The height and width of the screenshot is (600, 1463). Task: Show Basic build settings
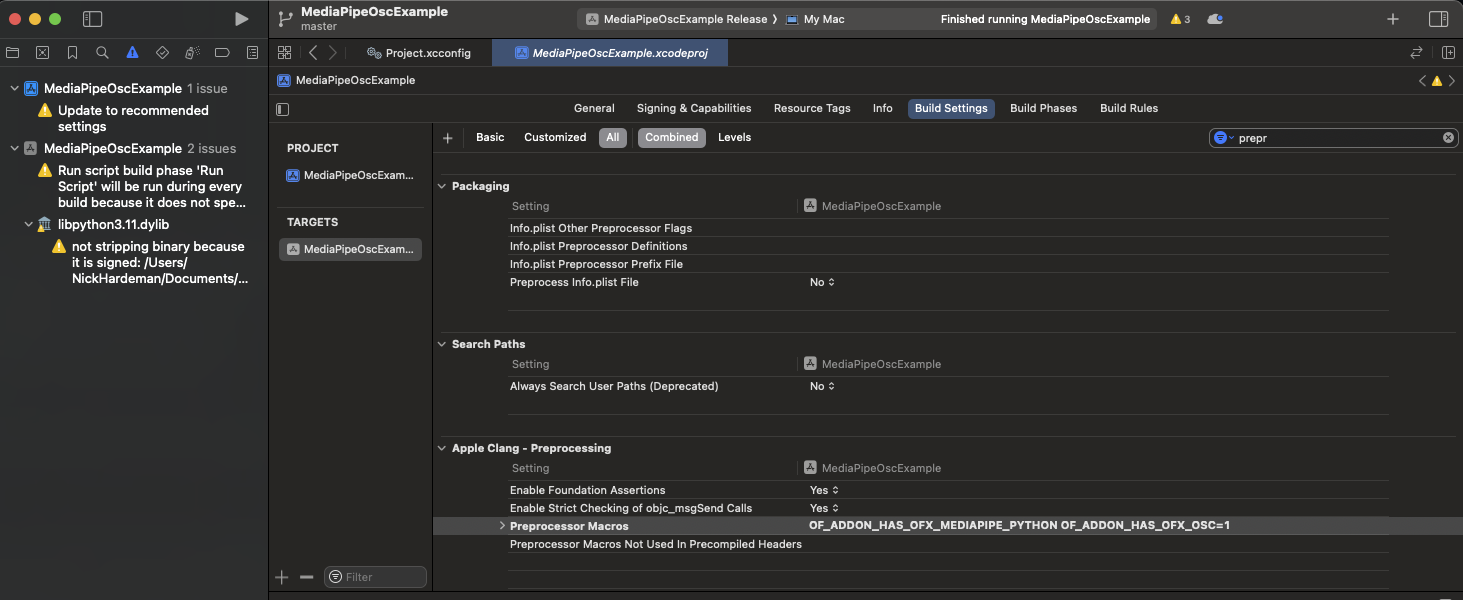[490, 138]
